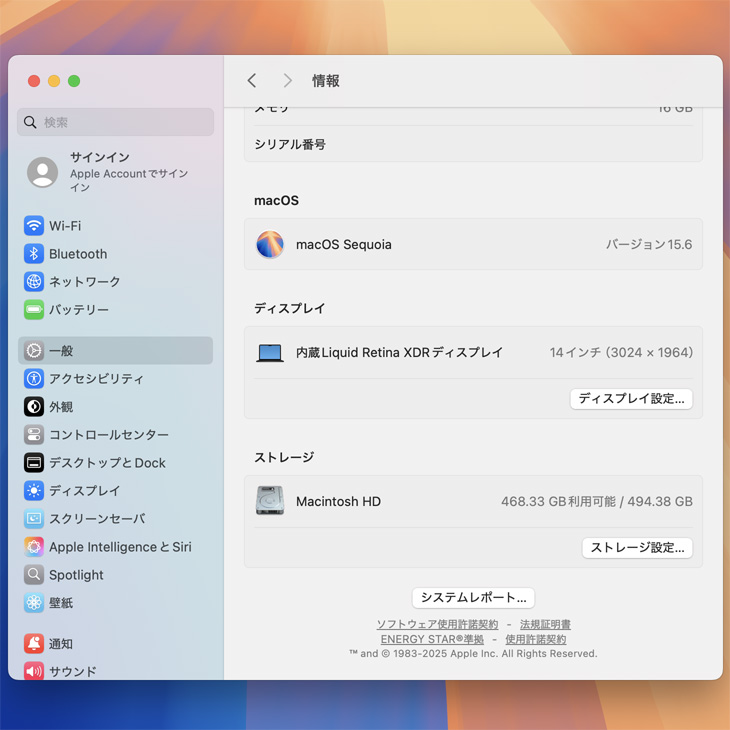Open the Wi-Fi settings icon
Image resolution: width=730 pixels, height=730 pixels.
(x=34, y=226)
